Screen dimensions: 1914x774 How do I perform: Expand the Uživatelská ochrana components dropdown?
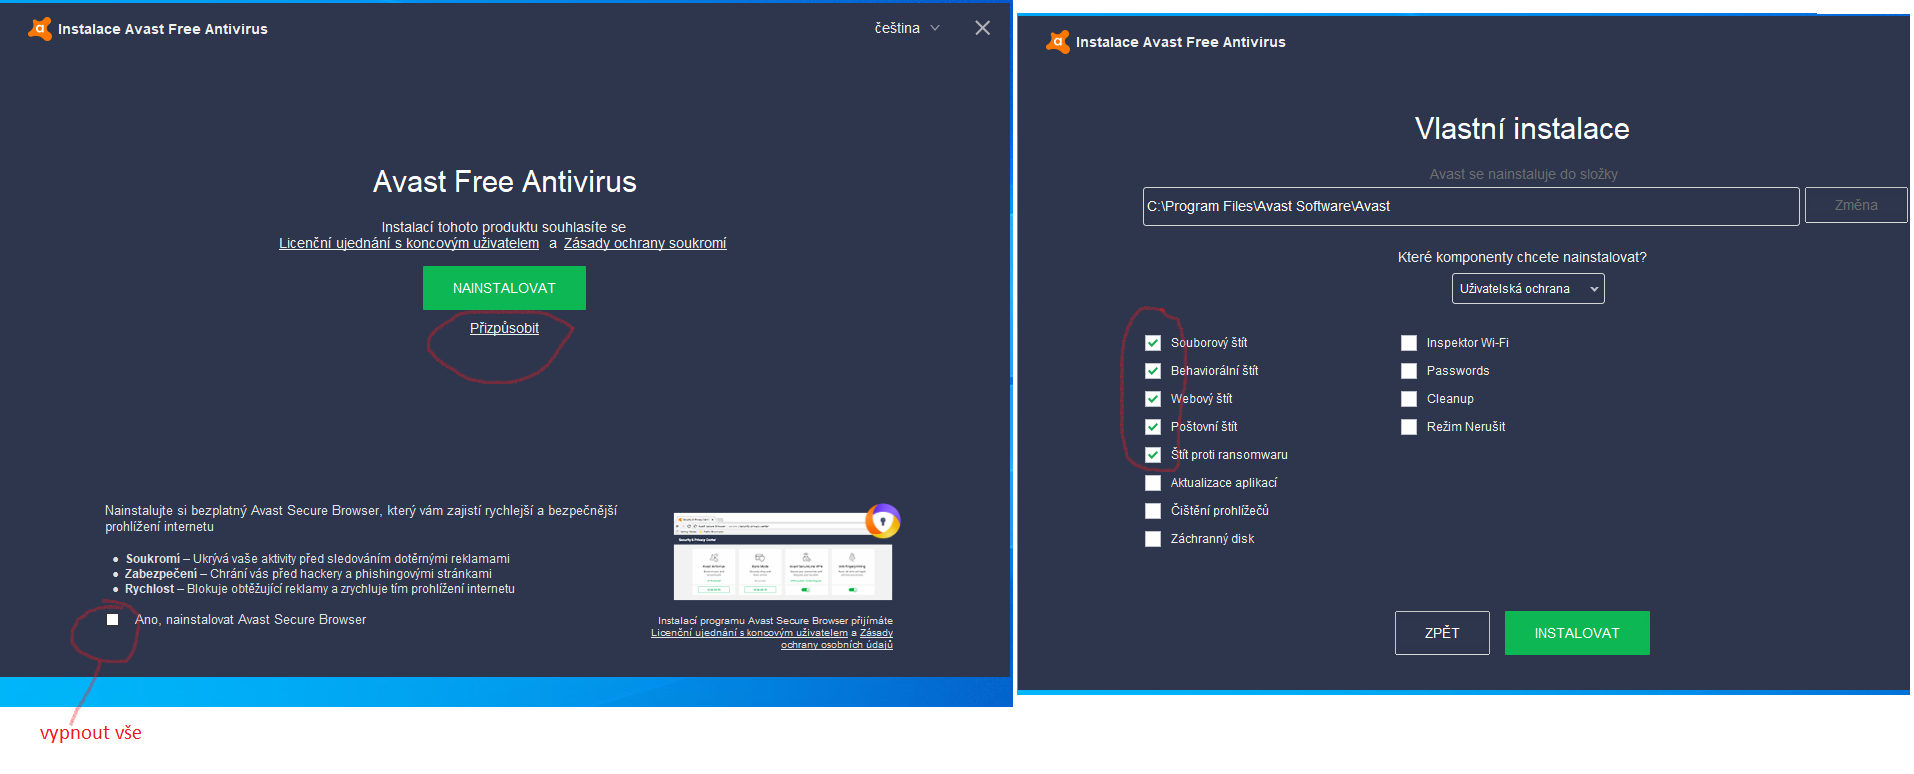[1527, 289]
